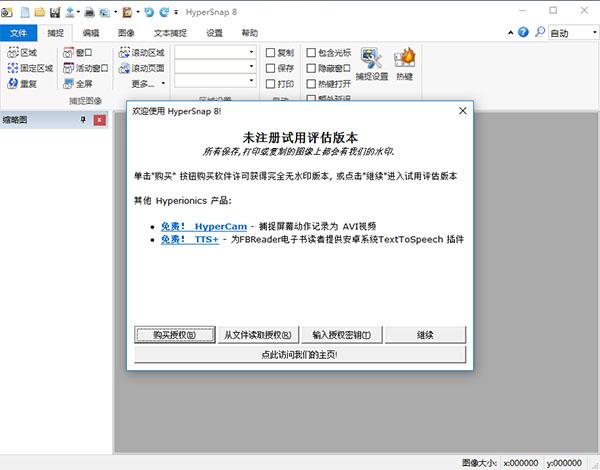The width and height of the screenshot is (600, 470).
Task: Click the blue help question mark icon
Action: [x=523, y=32]
